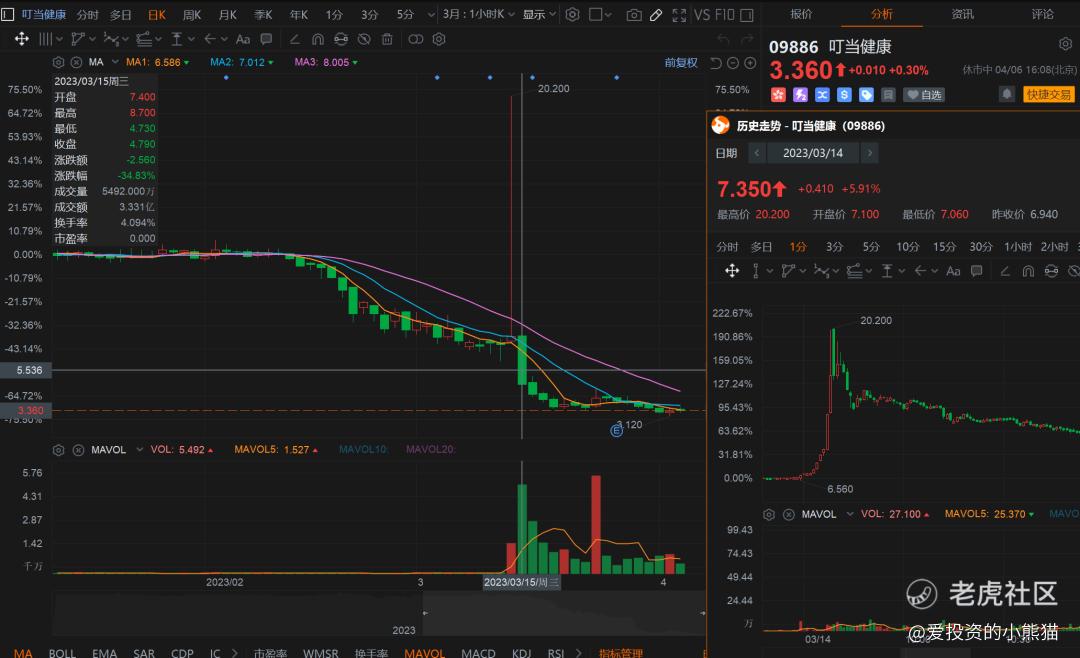Screen dimensions: 1080x658
Task: Select 5分 period in history panel
Action: coord(871,247)
